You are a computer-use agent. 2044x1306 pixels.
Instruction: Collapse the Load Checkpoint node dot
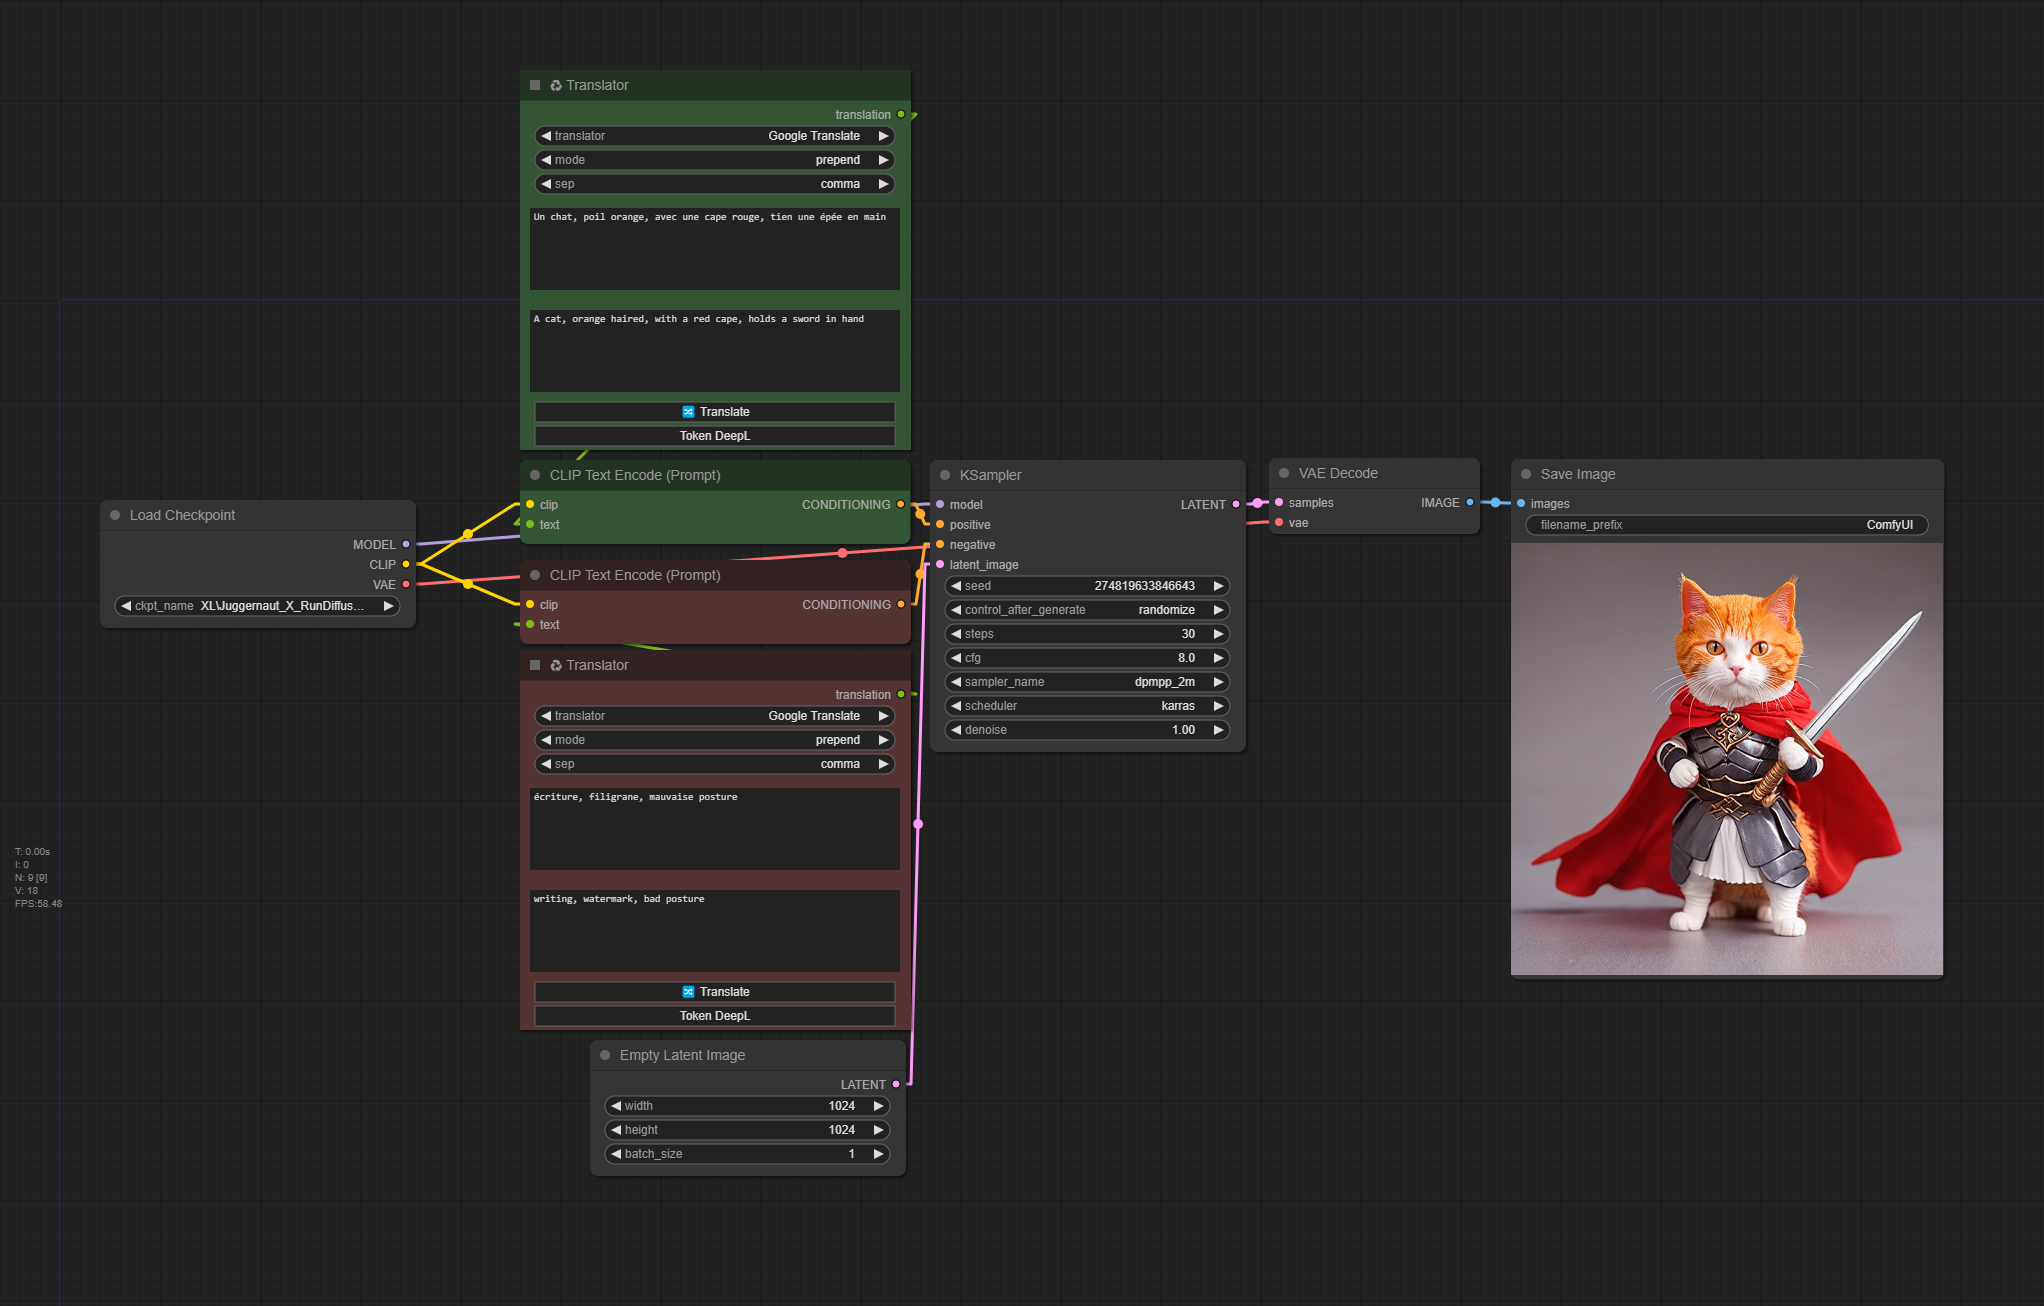coord(115,515)
